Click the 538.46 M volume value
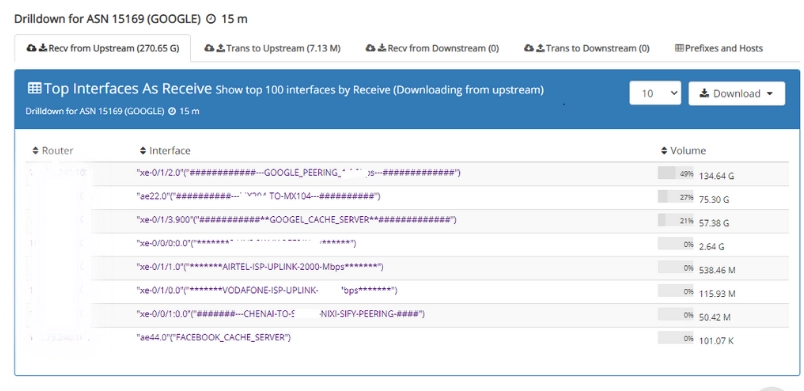Viewport: 804px width, 391px height. click(x=717, y=270)
